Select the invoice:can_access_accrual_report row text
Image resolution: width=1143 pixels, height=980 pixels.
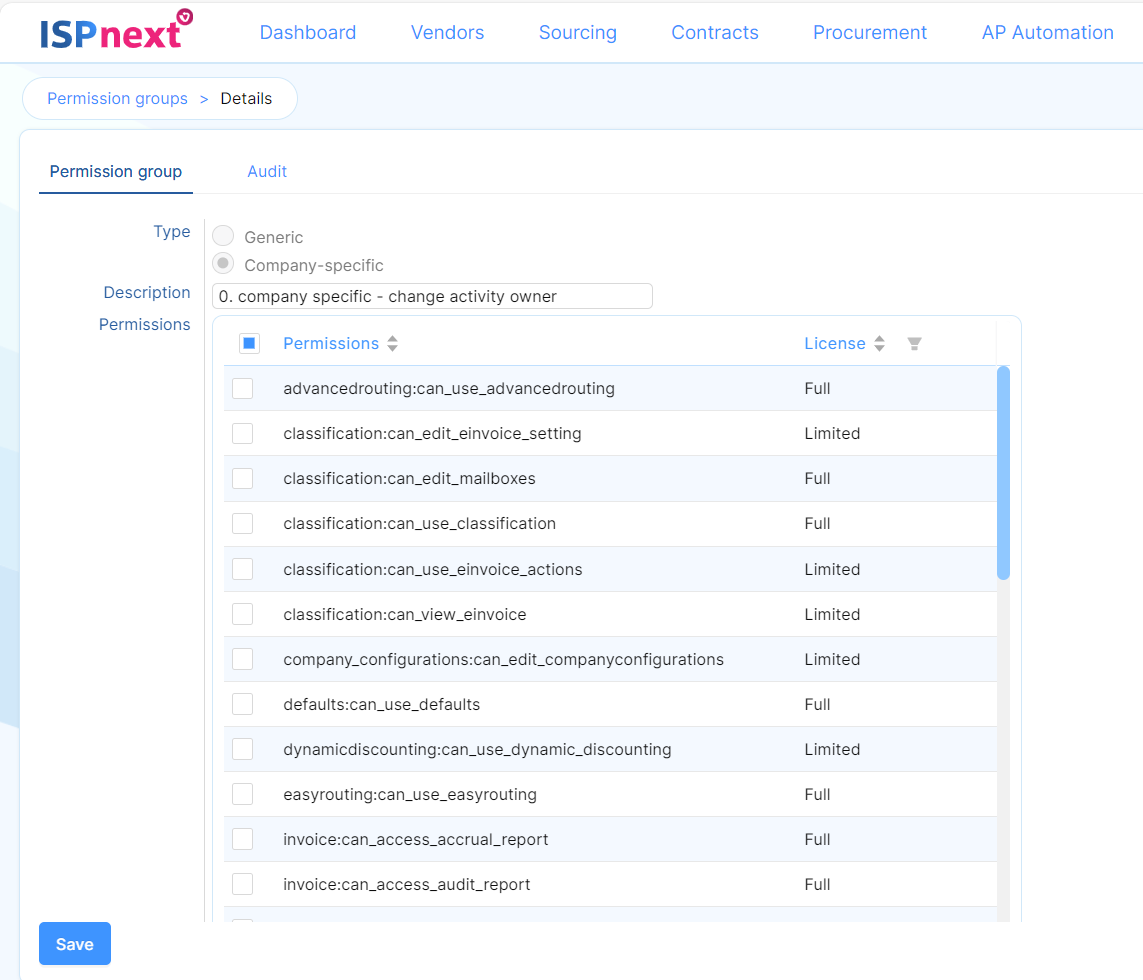(416, 840)
